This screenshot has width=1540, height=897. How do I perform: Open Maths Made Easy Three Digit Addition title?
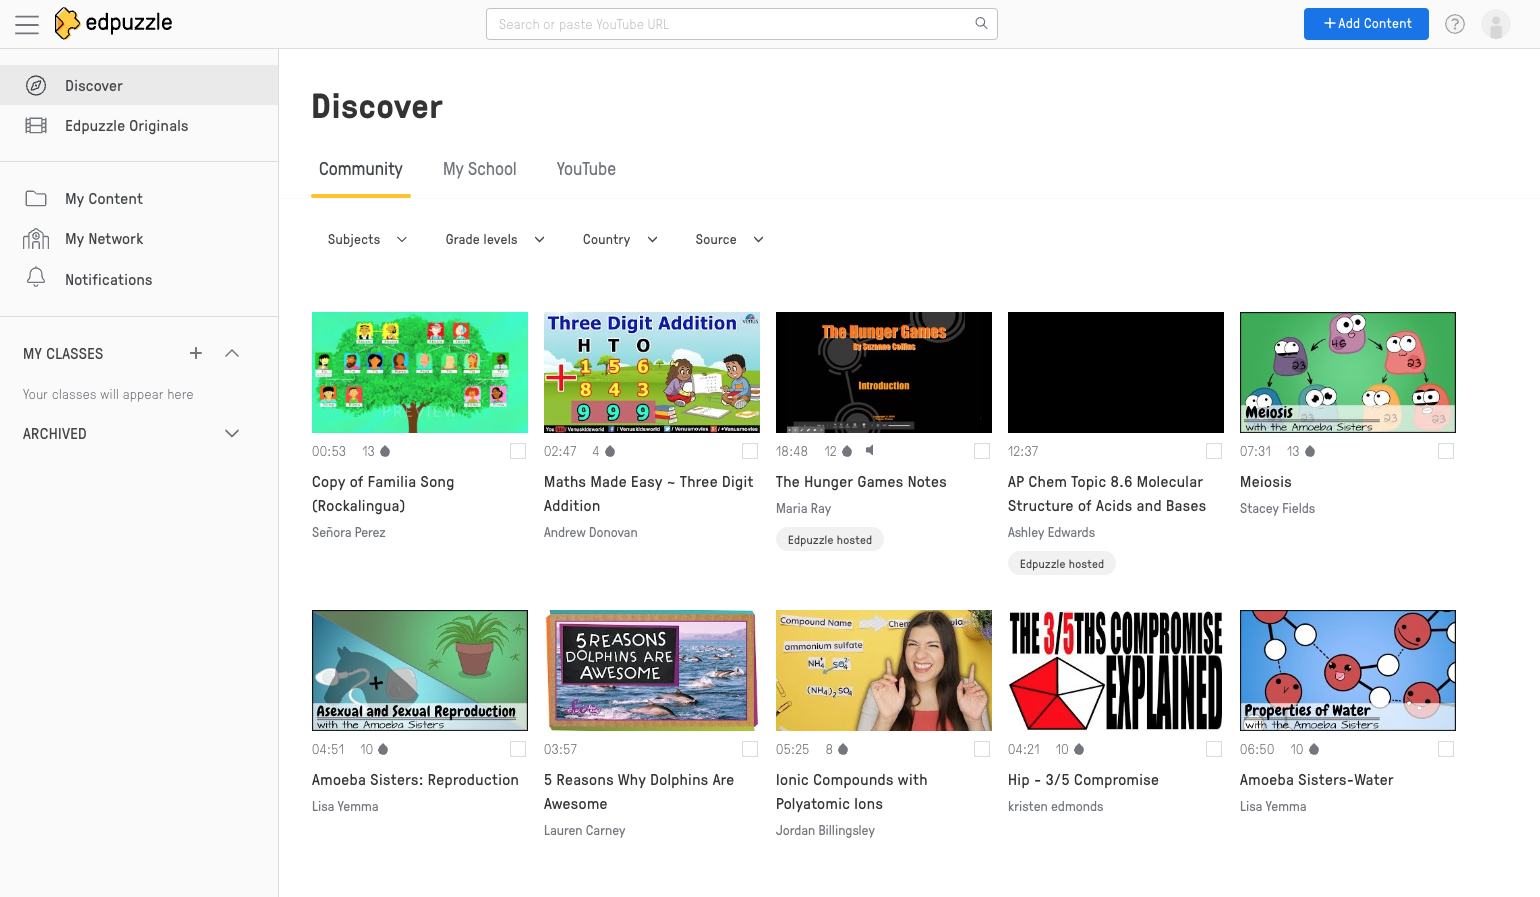coord(648,493)
